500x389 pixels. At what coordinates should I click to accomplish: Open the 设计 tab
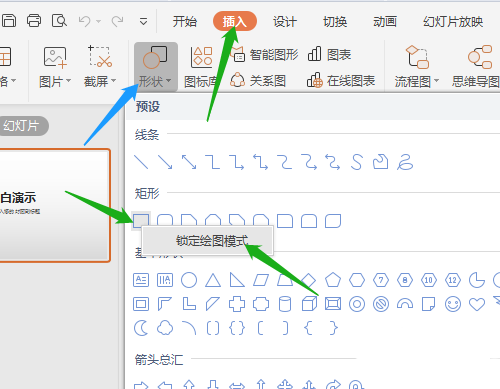coord(285,22)
